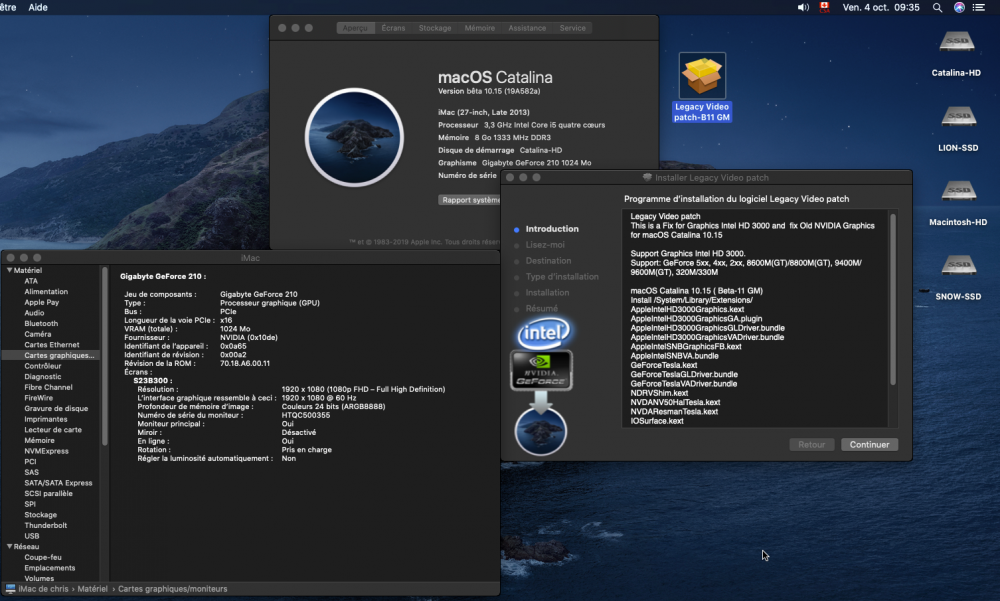Select USB in System Report sidebar

click(31, 537)
